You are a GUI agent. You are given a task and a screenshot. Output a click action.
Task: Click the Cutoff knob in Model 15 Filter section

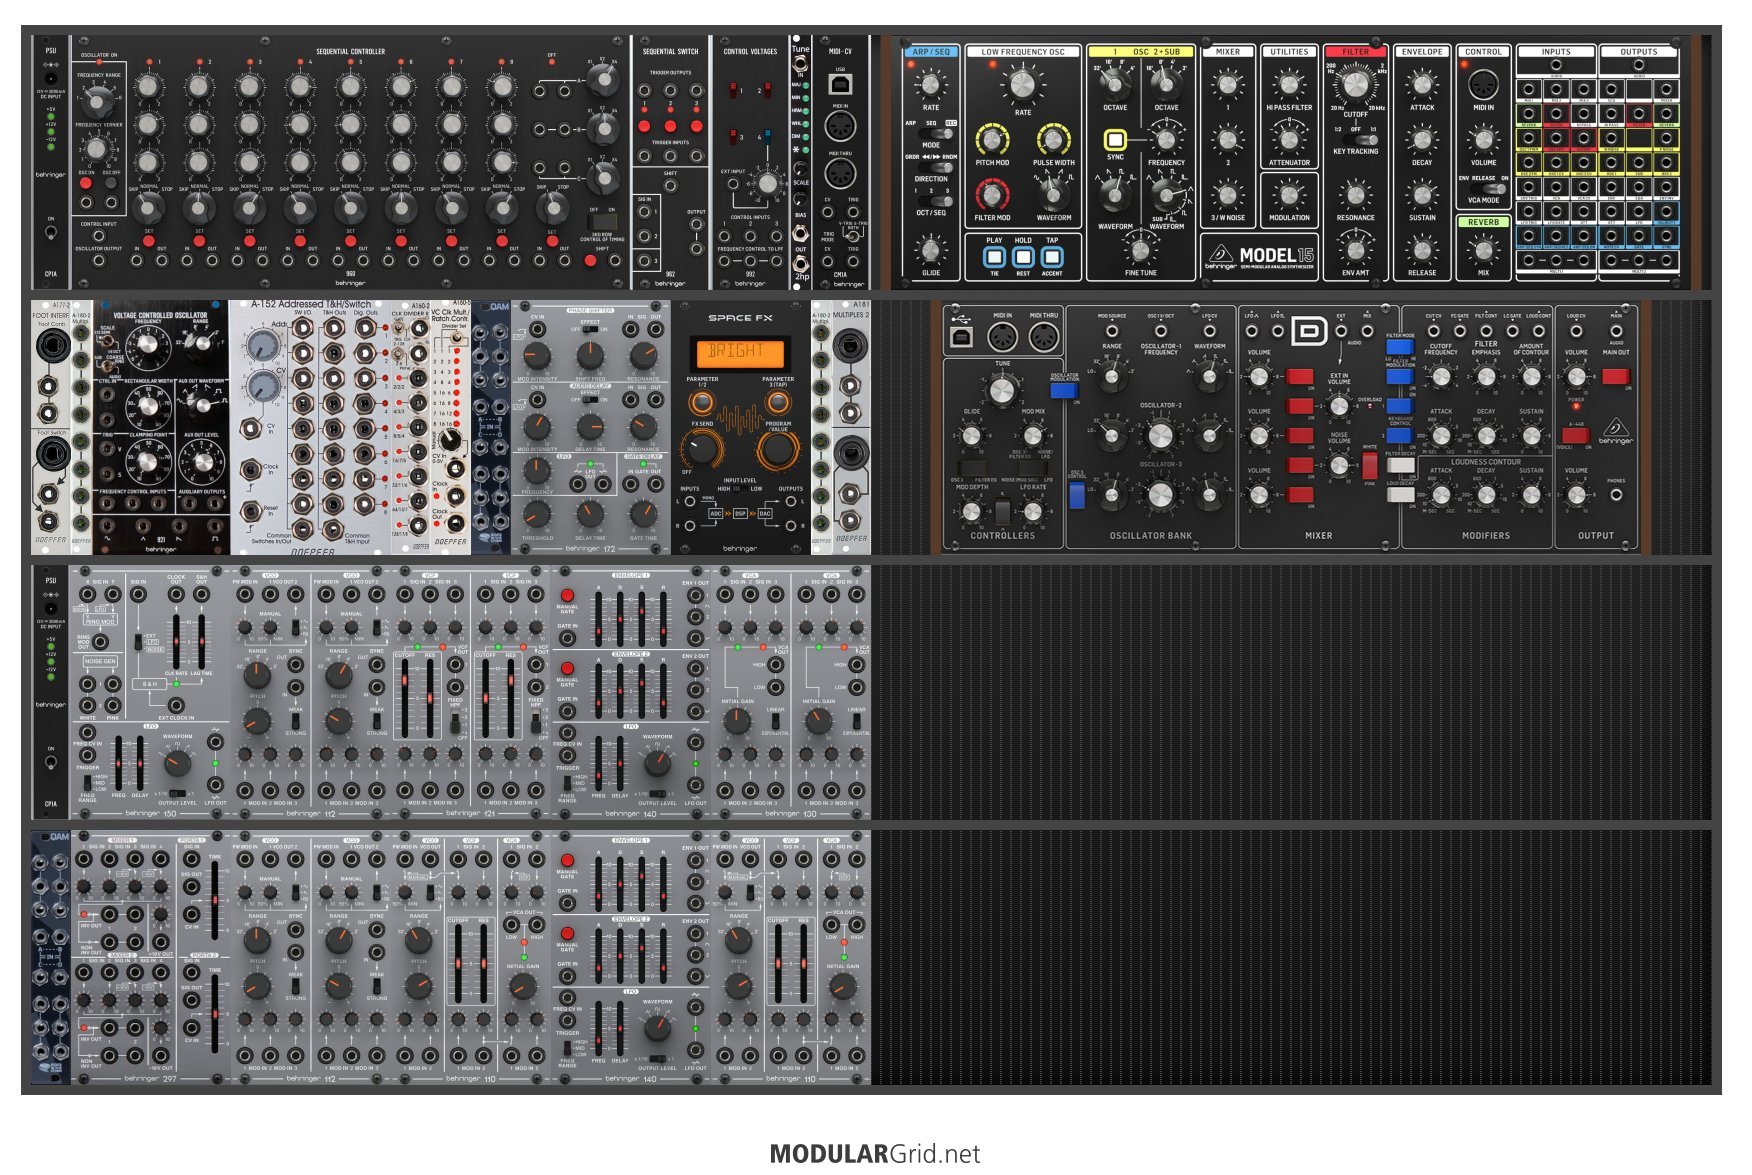[1355, 85]
